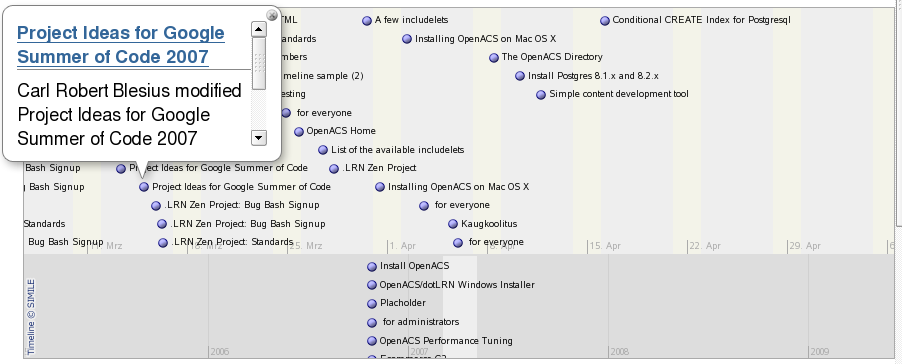Select the 'for administrators' event label
Viewport: 902px width, 364px height.
(x=421, y=322)
